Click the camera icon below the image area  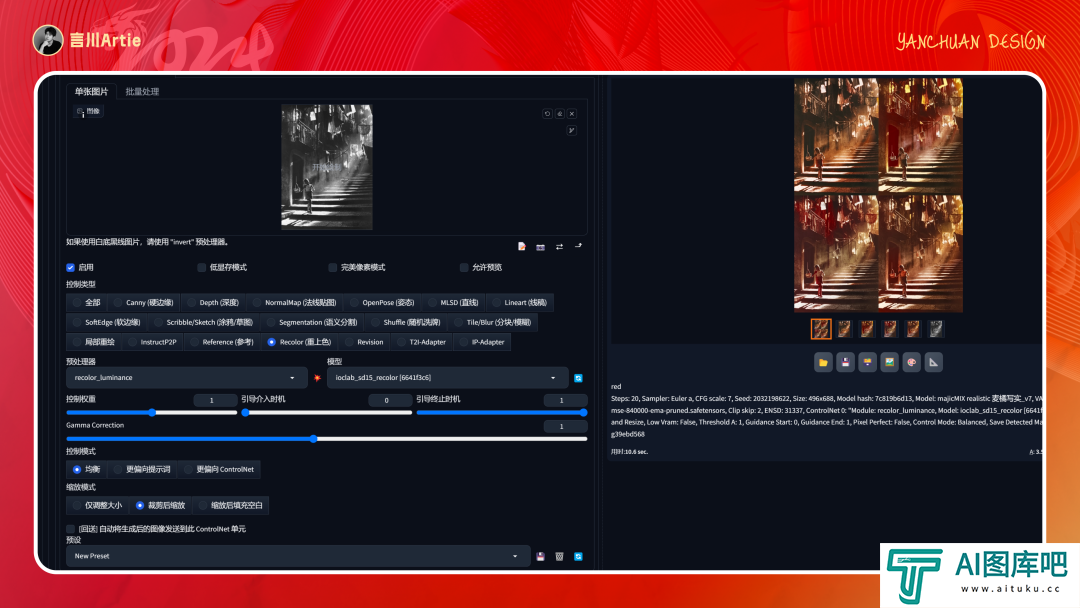540,246
